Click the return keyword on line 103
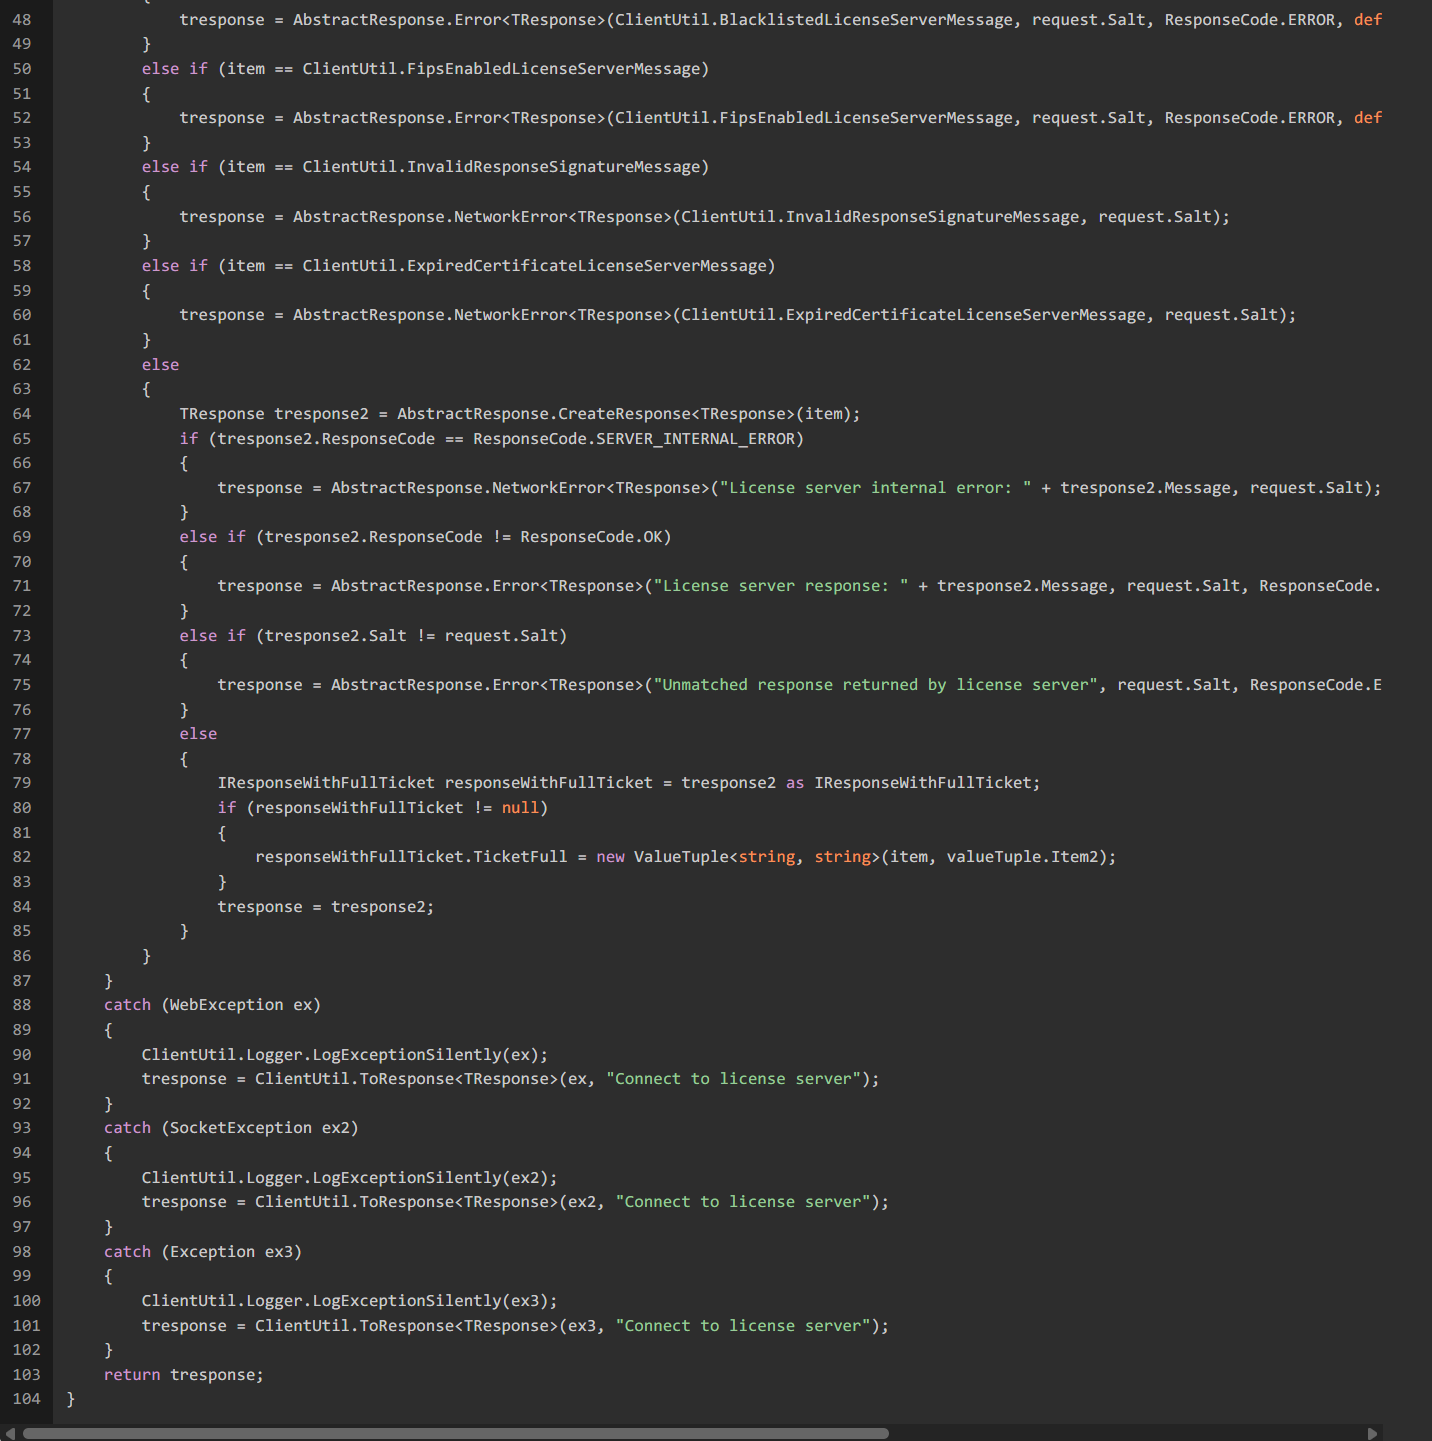Image resolution: width=1432 pixels, height=1441 pixels. click(132, 1375)
